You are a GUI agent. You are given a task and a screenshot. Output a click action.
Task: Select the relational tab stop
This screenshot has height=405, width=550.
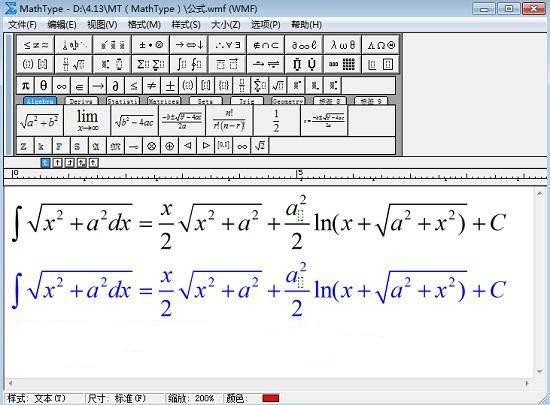(x=81, y=163)
